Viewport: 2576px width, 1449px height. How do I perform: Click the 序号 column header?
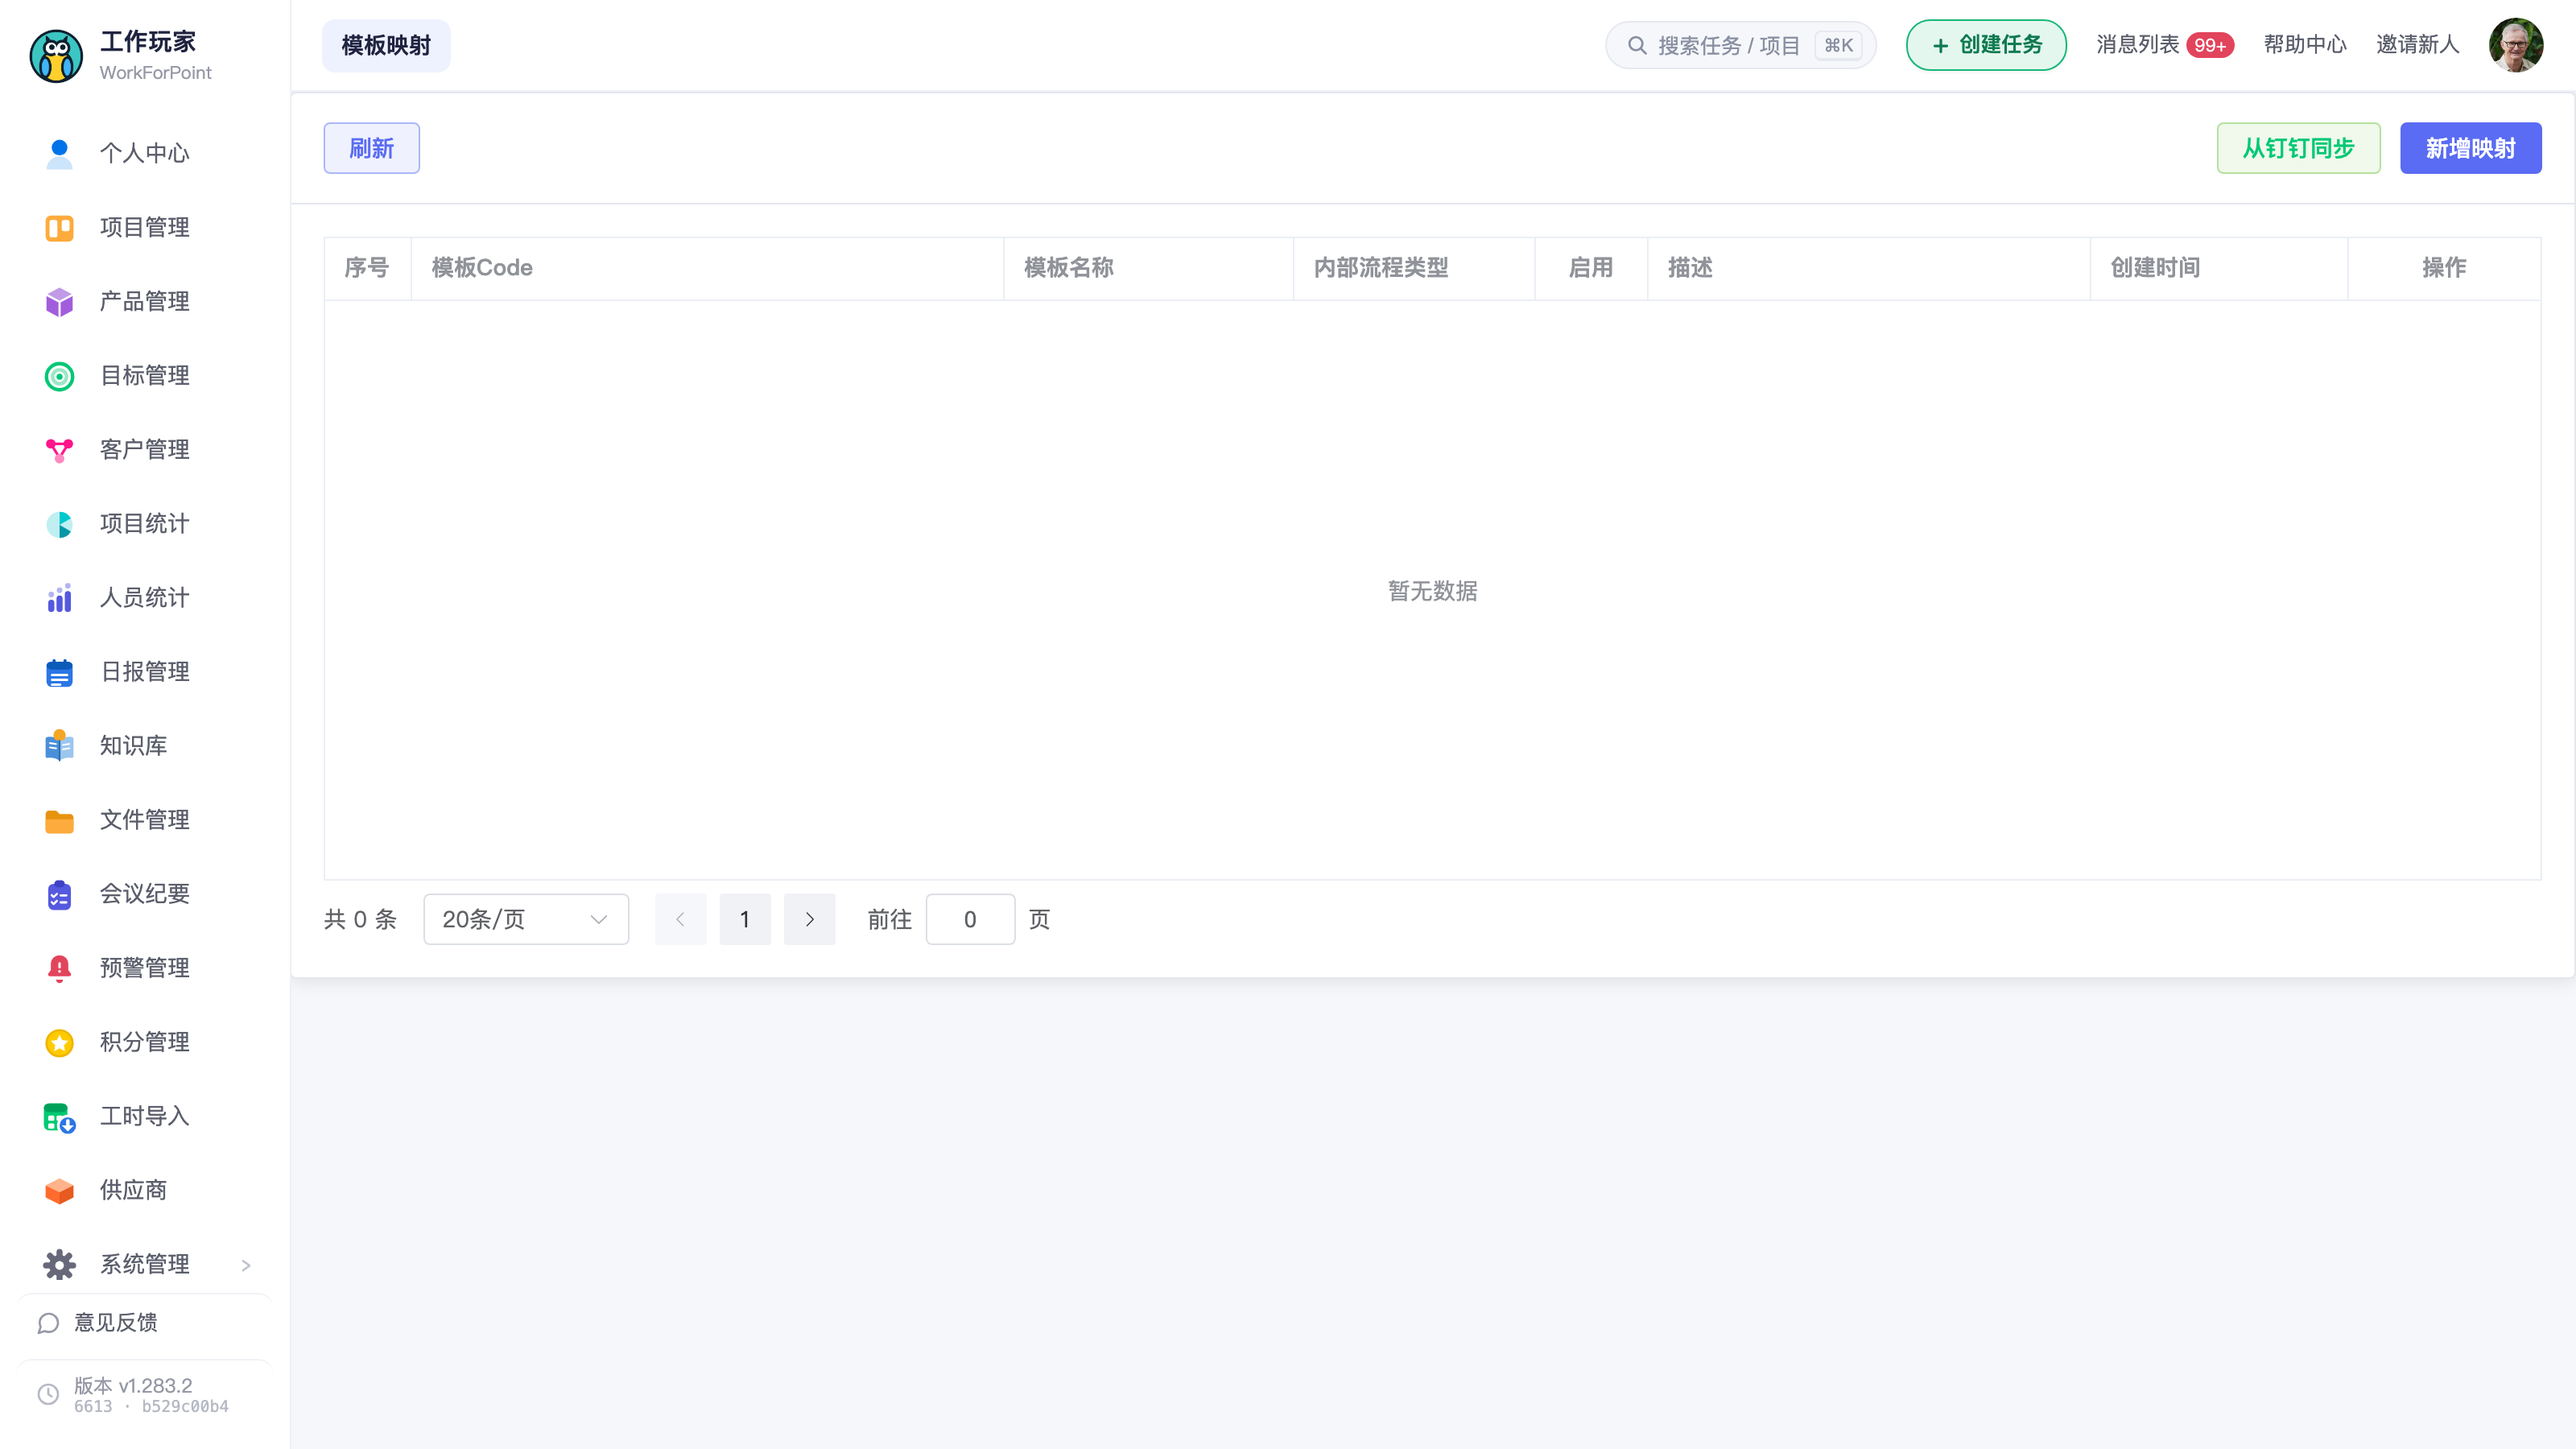367,268
